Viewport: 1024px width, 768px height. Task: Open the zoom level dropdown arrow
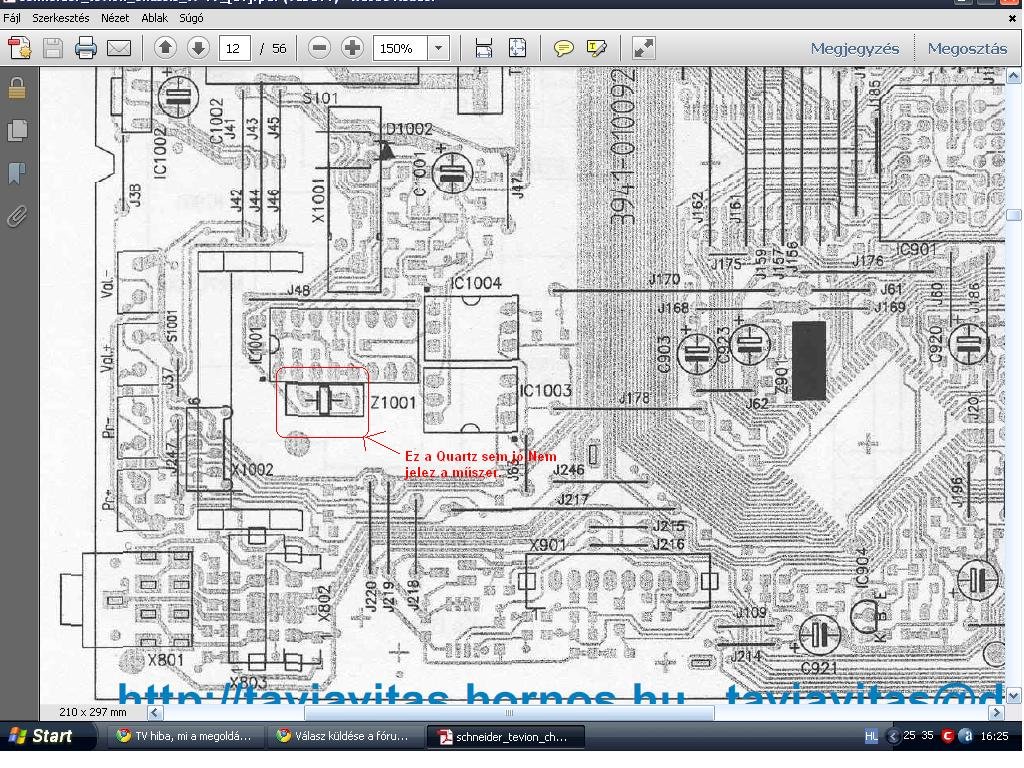(x=438, y=48)
